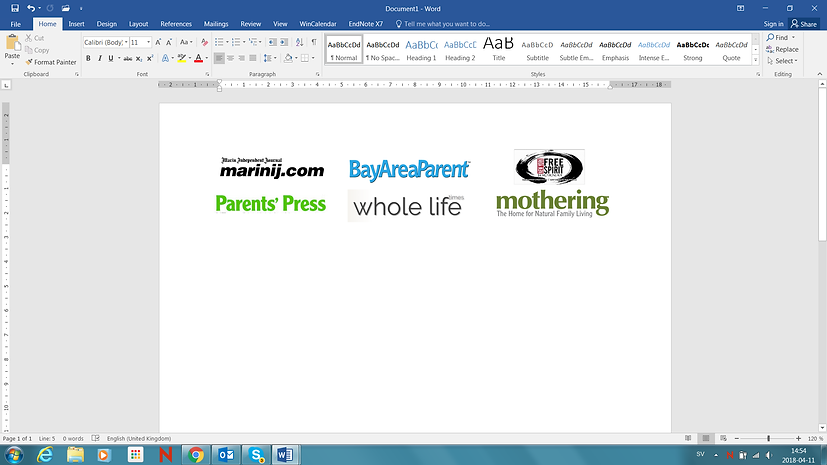Toggle Print Layout view in status bar
This screenshot has width=827, height=465.
706,438
